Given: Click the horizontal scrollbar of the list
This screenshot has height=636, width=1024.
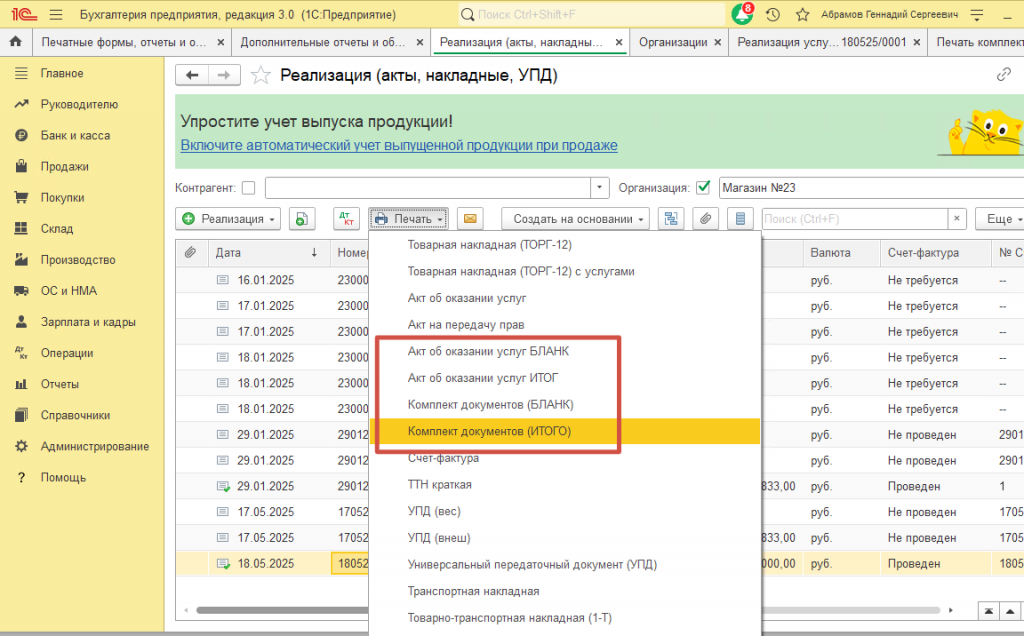Looking at the screenshot, I should click(567, 611).
